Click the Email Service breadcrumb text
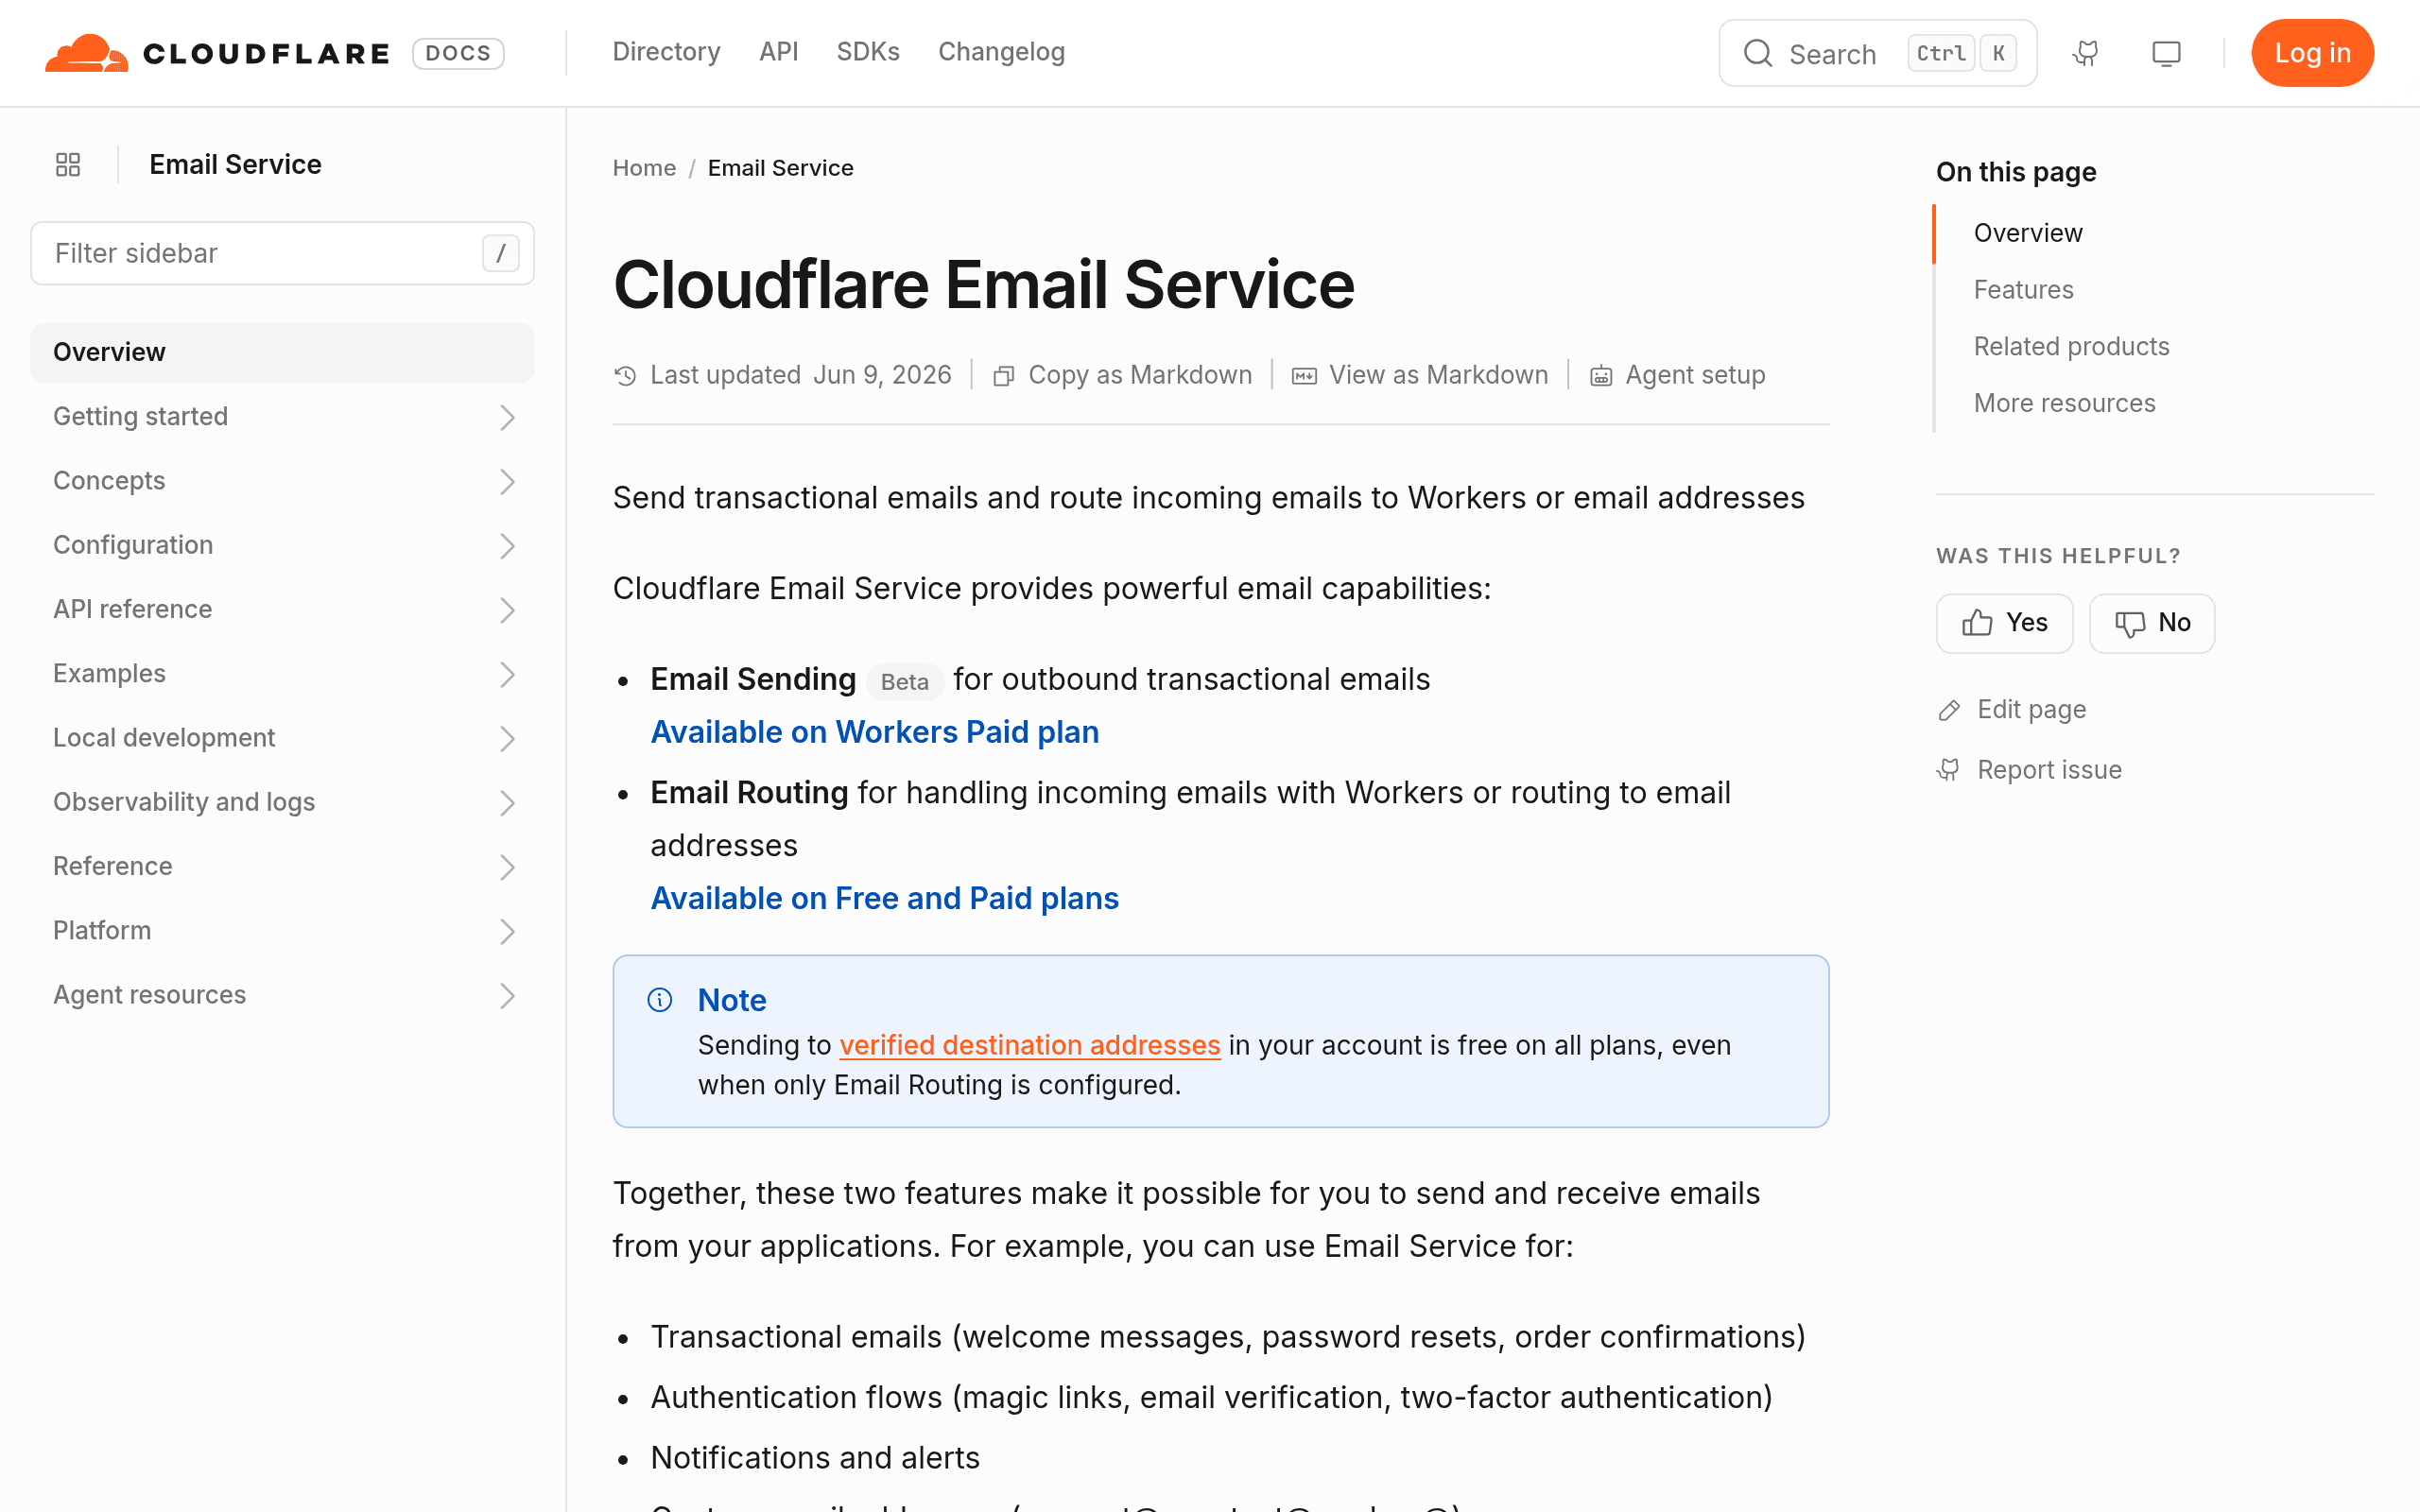2420x1512 pixels. (x=780, y=168)
